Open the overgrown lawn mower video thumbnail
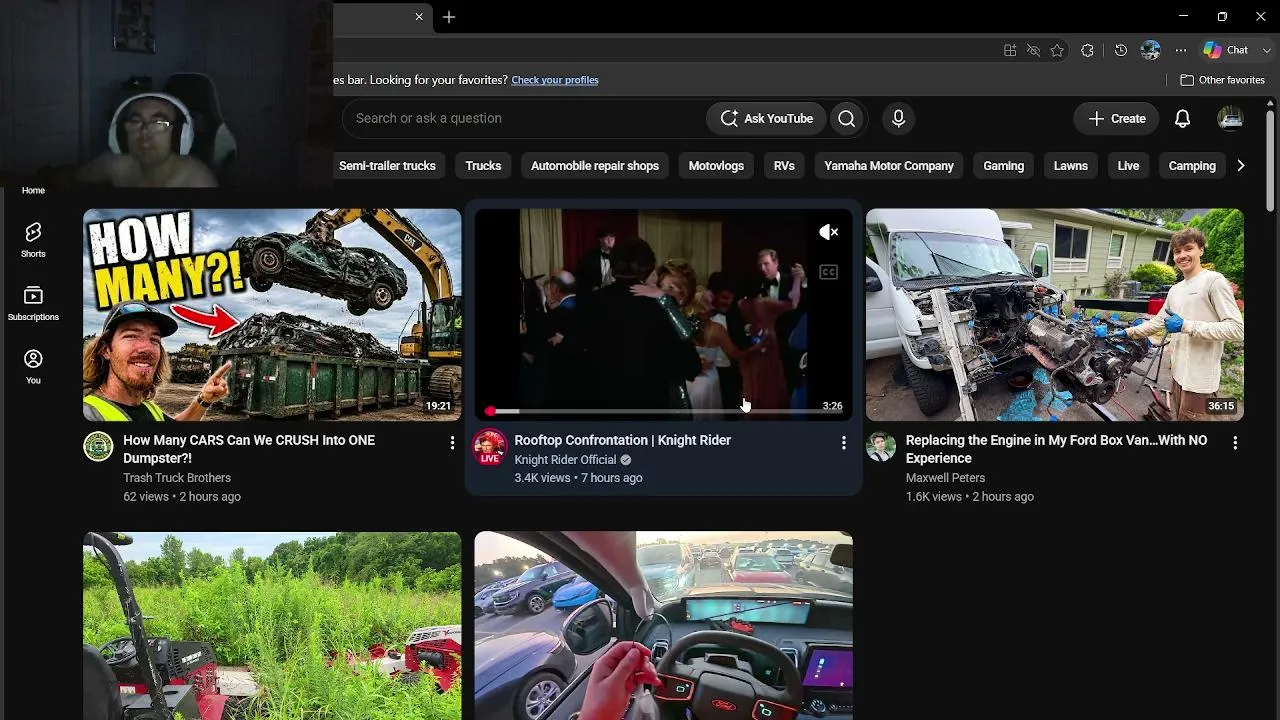Screen dimensions: 1280x720 click(x=272, y=625)
